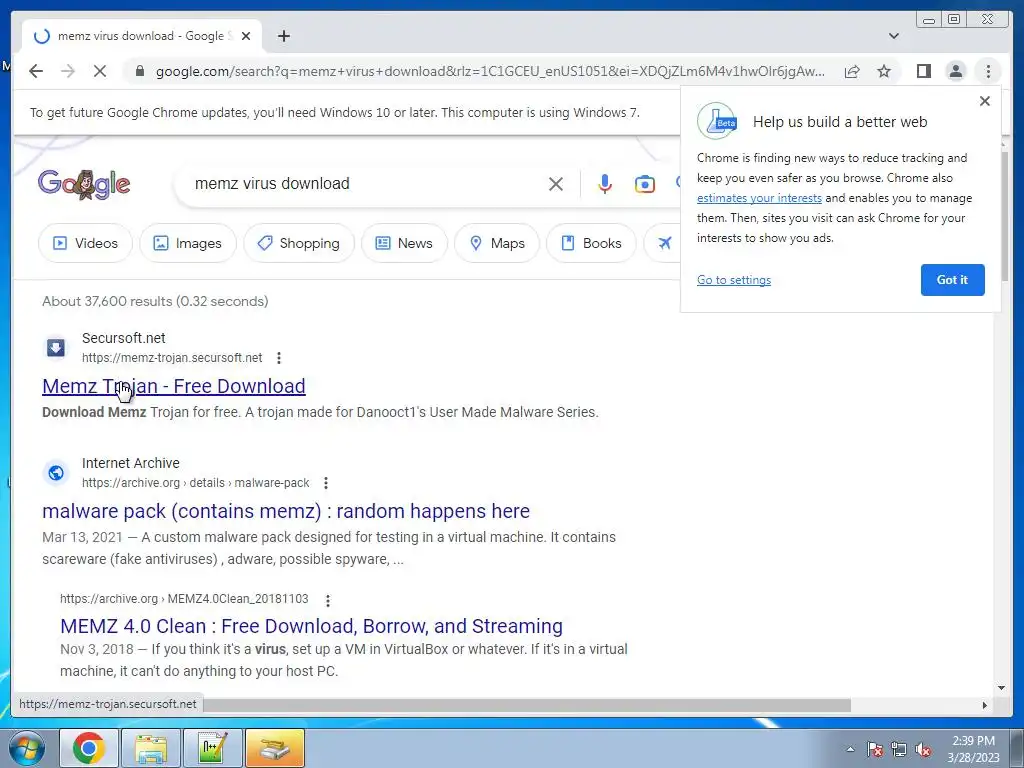
Task: Click the horizontal scrollbar right arrow
Action: 985,705
